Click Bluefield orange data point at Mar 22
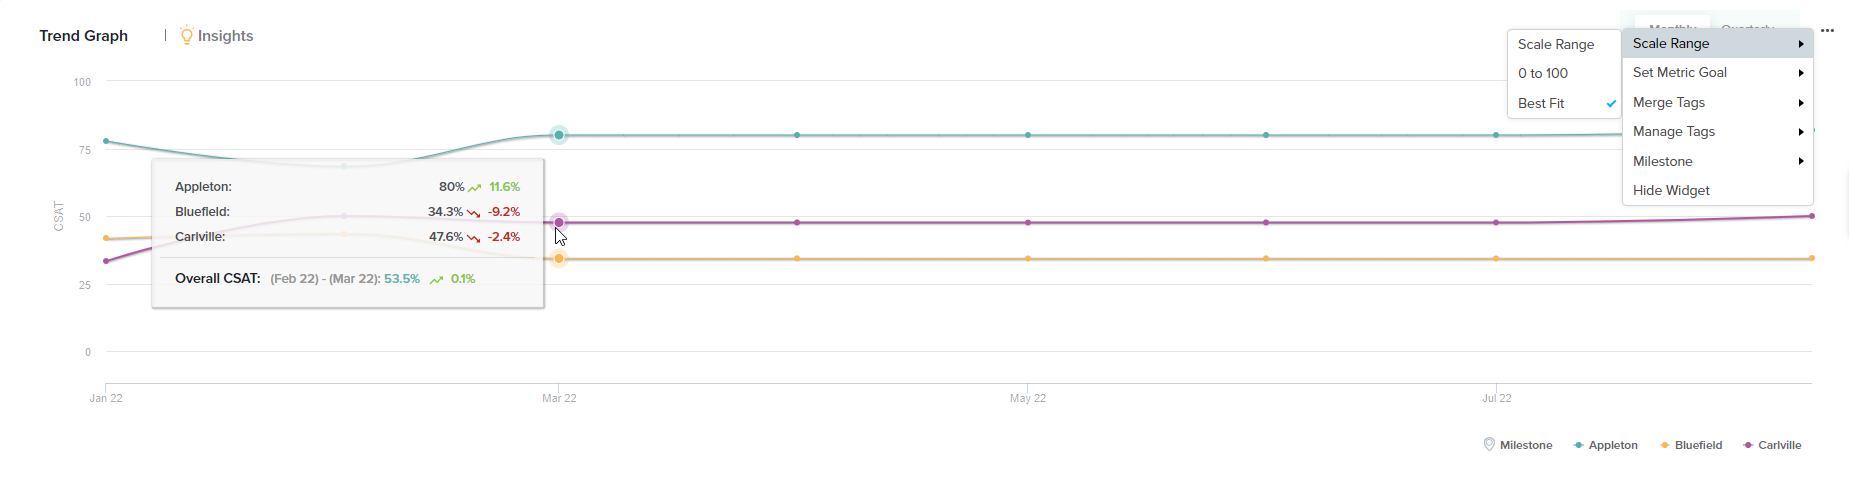The width and height of the screenshot is (1849, 500). [x=559, y=259]
